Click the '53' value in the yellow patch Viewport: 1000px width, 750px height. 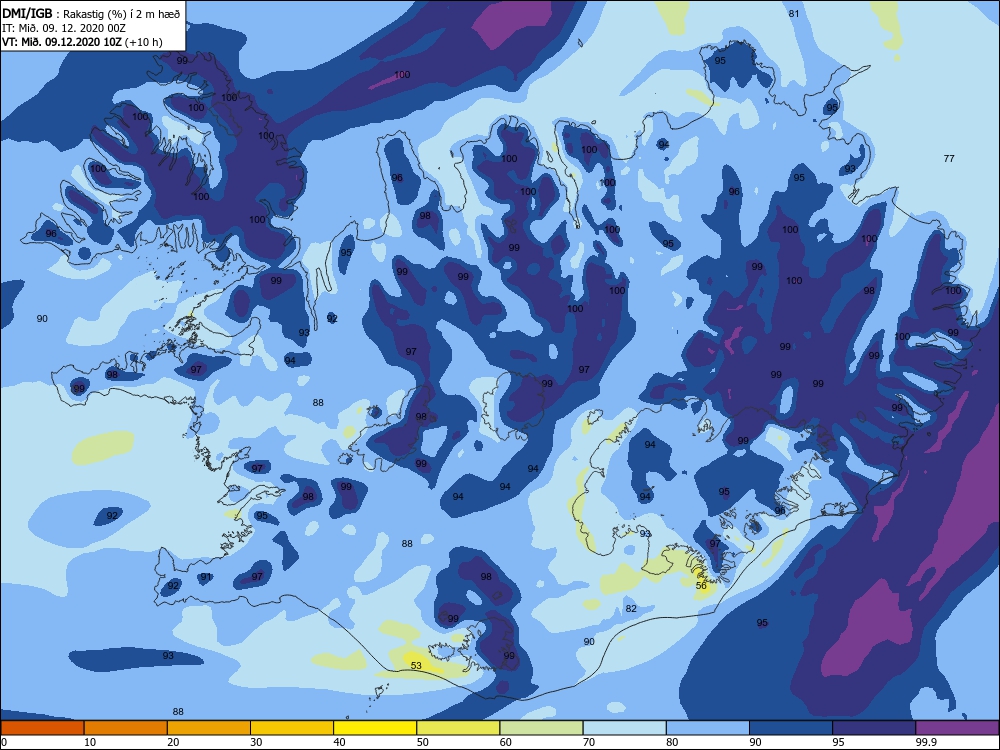pyautogui.click(x=416, y=665)
